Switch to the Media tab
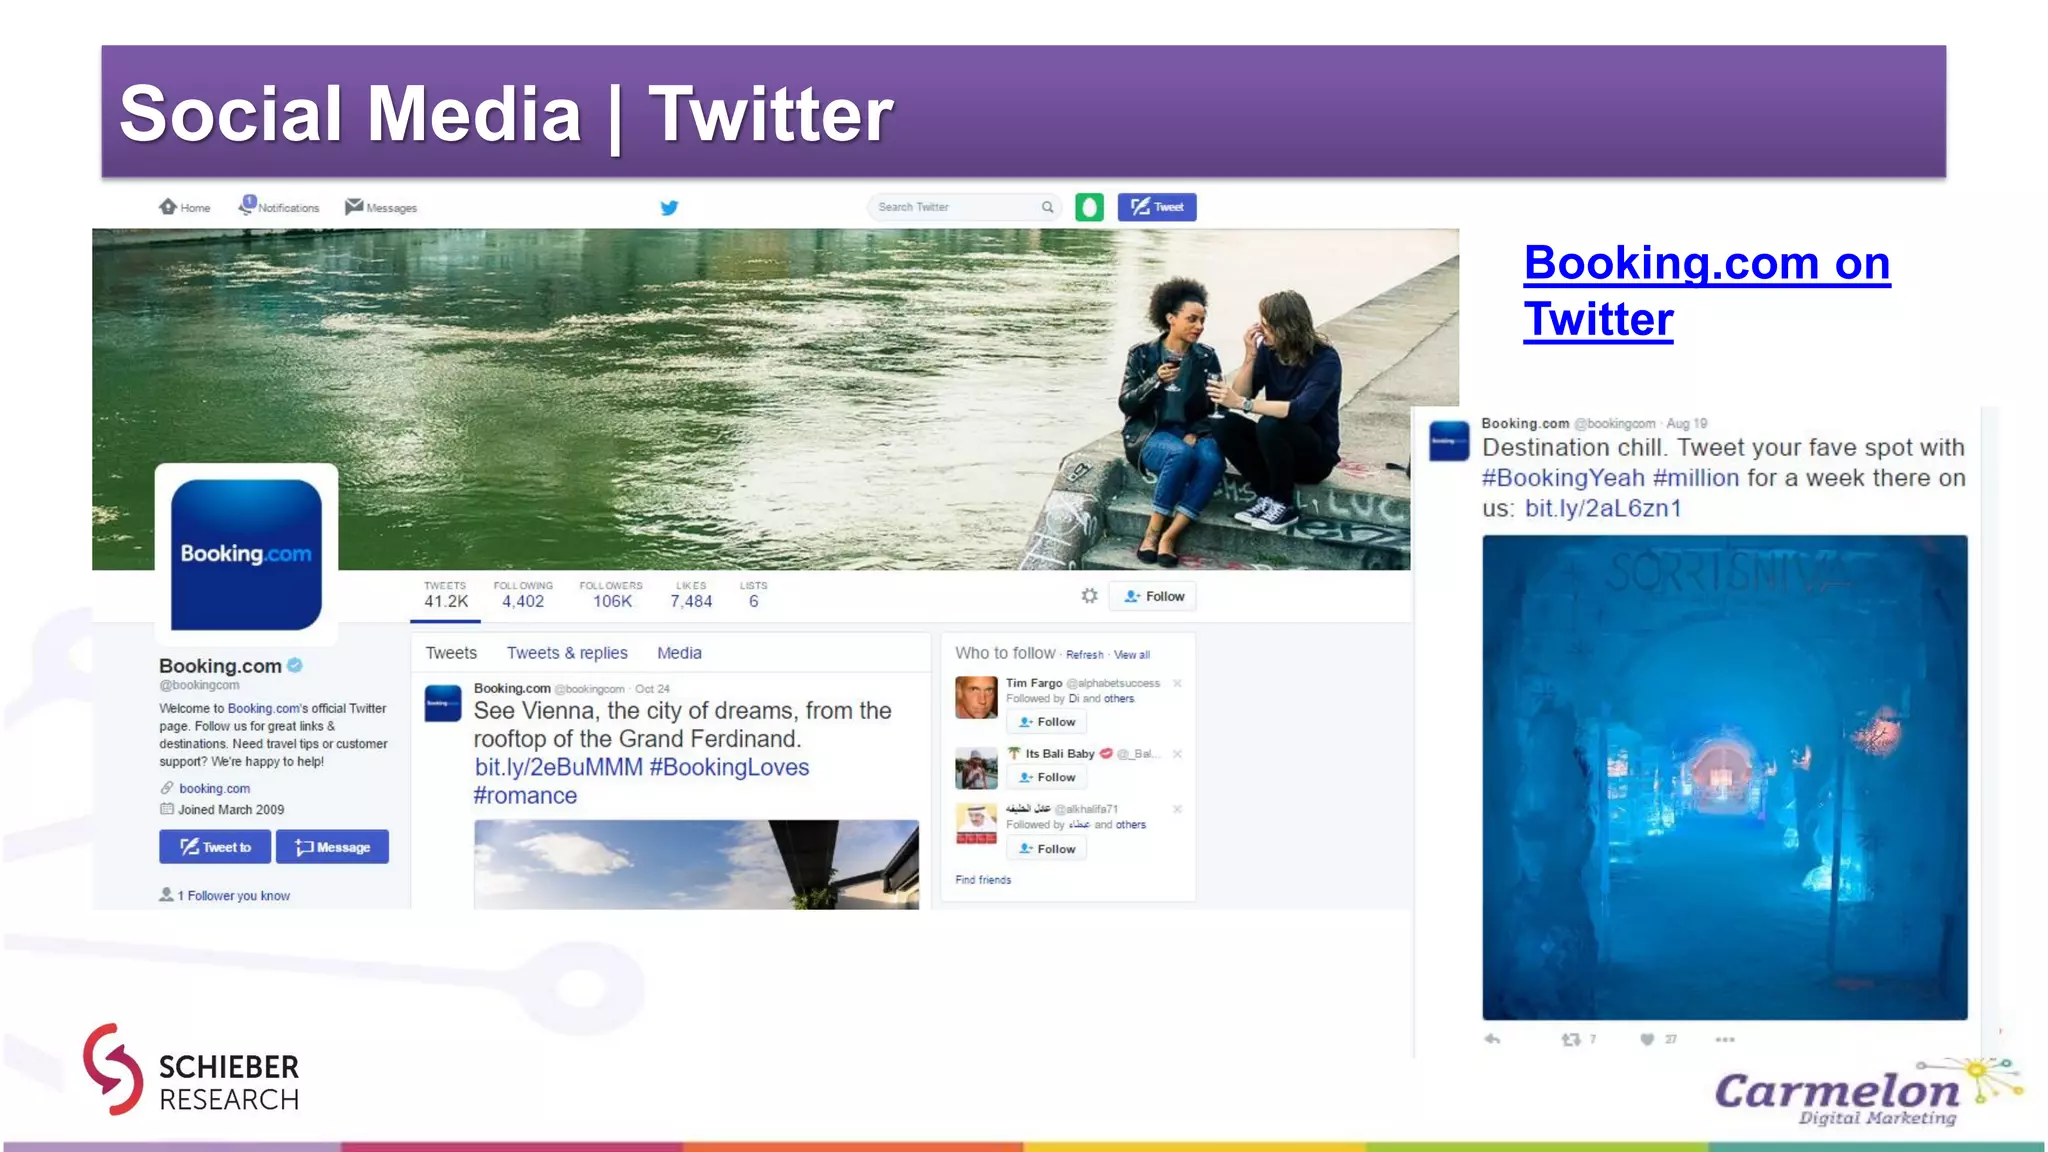This screenshot has width=2048, height=1152. (x=679, y=653)
